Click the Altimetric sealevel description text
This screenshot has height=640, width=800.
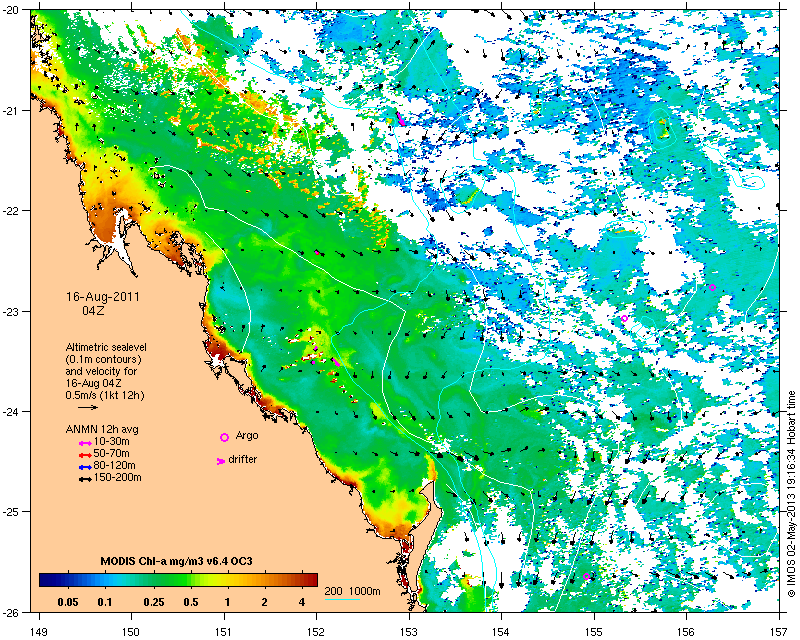point(106,371)
